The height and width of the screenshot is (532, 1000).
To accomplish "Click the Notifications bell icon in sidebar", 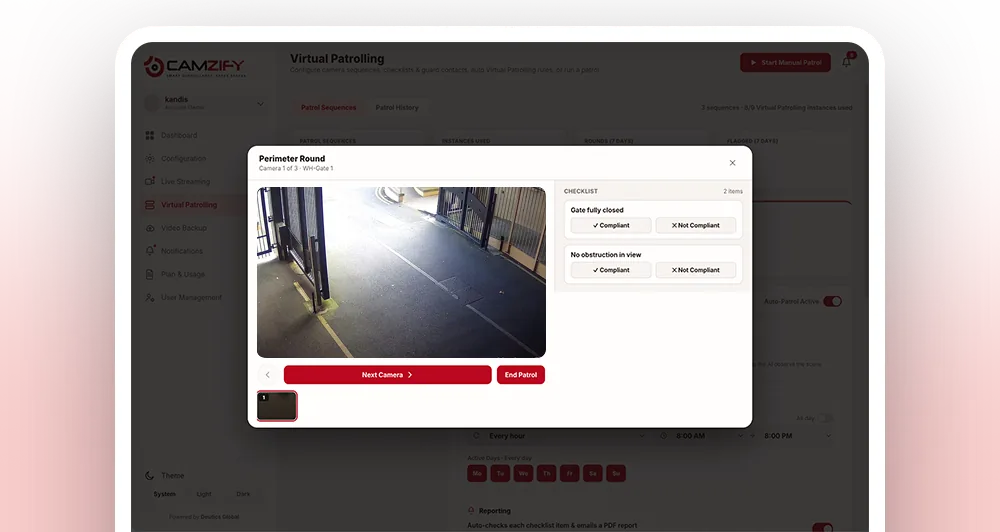I will (150, 251).
